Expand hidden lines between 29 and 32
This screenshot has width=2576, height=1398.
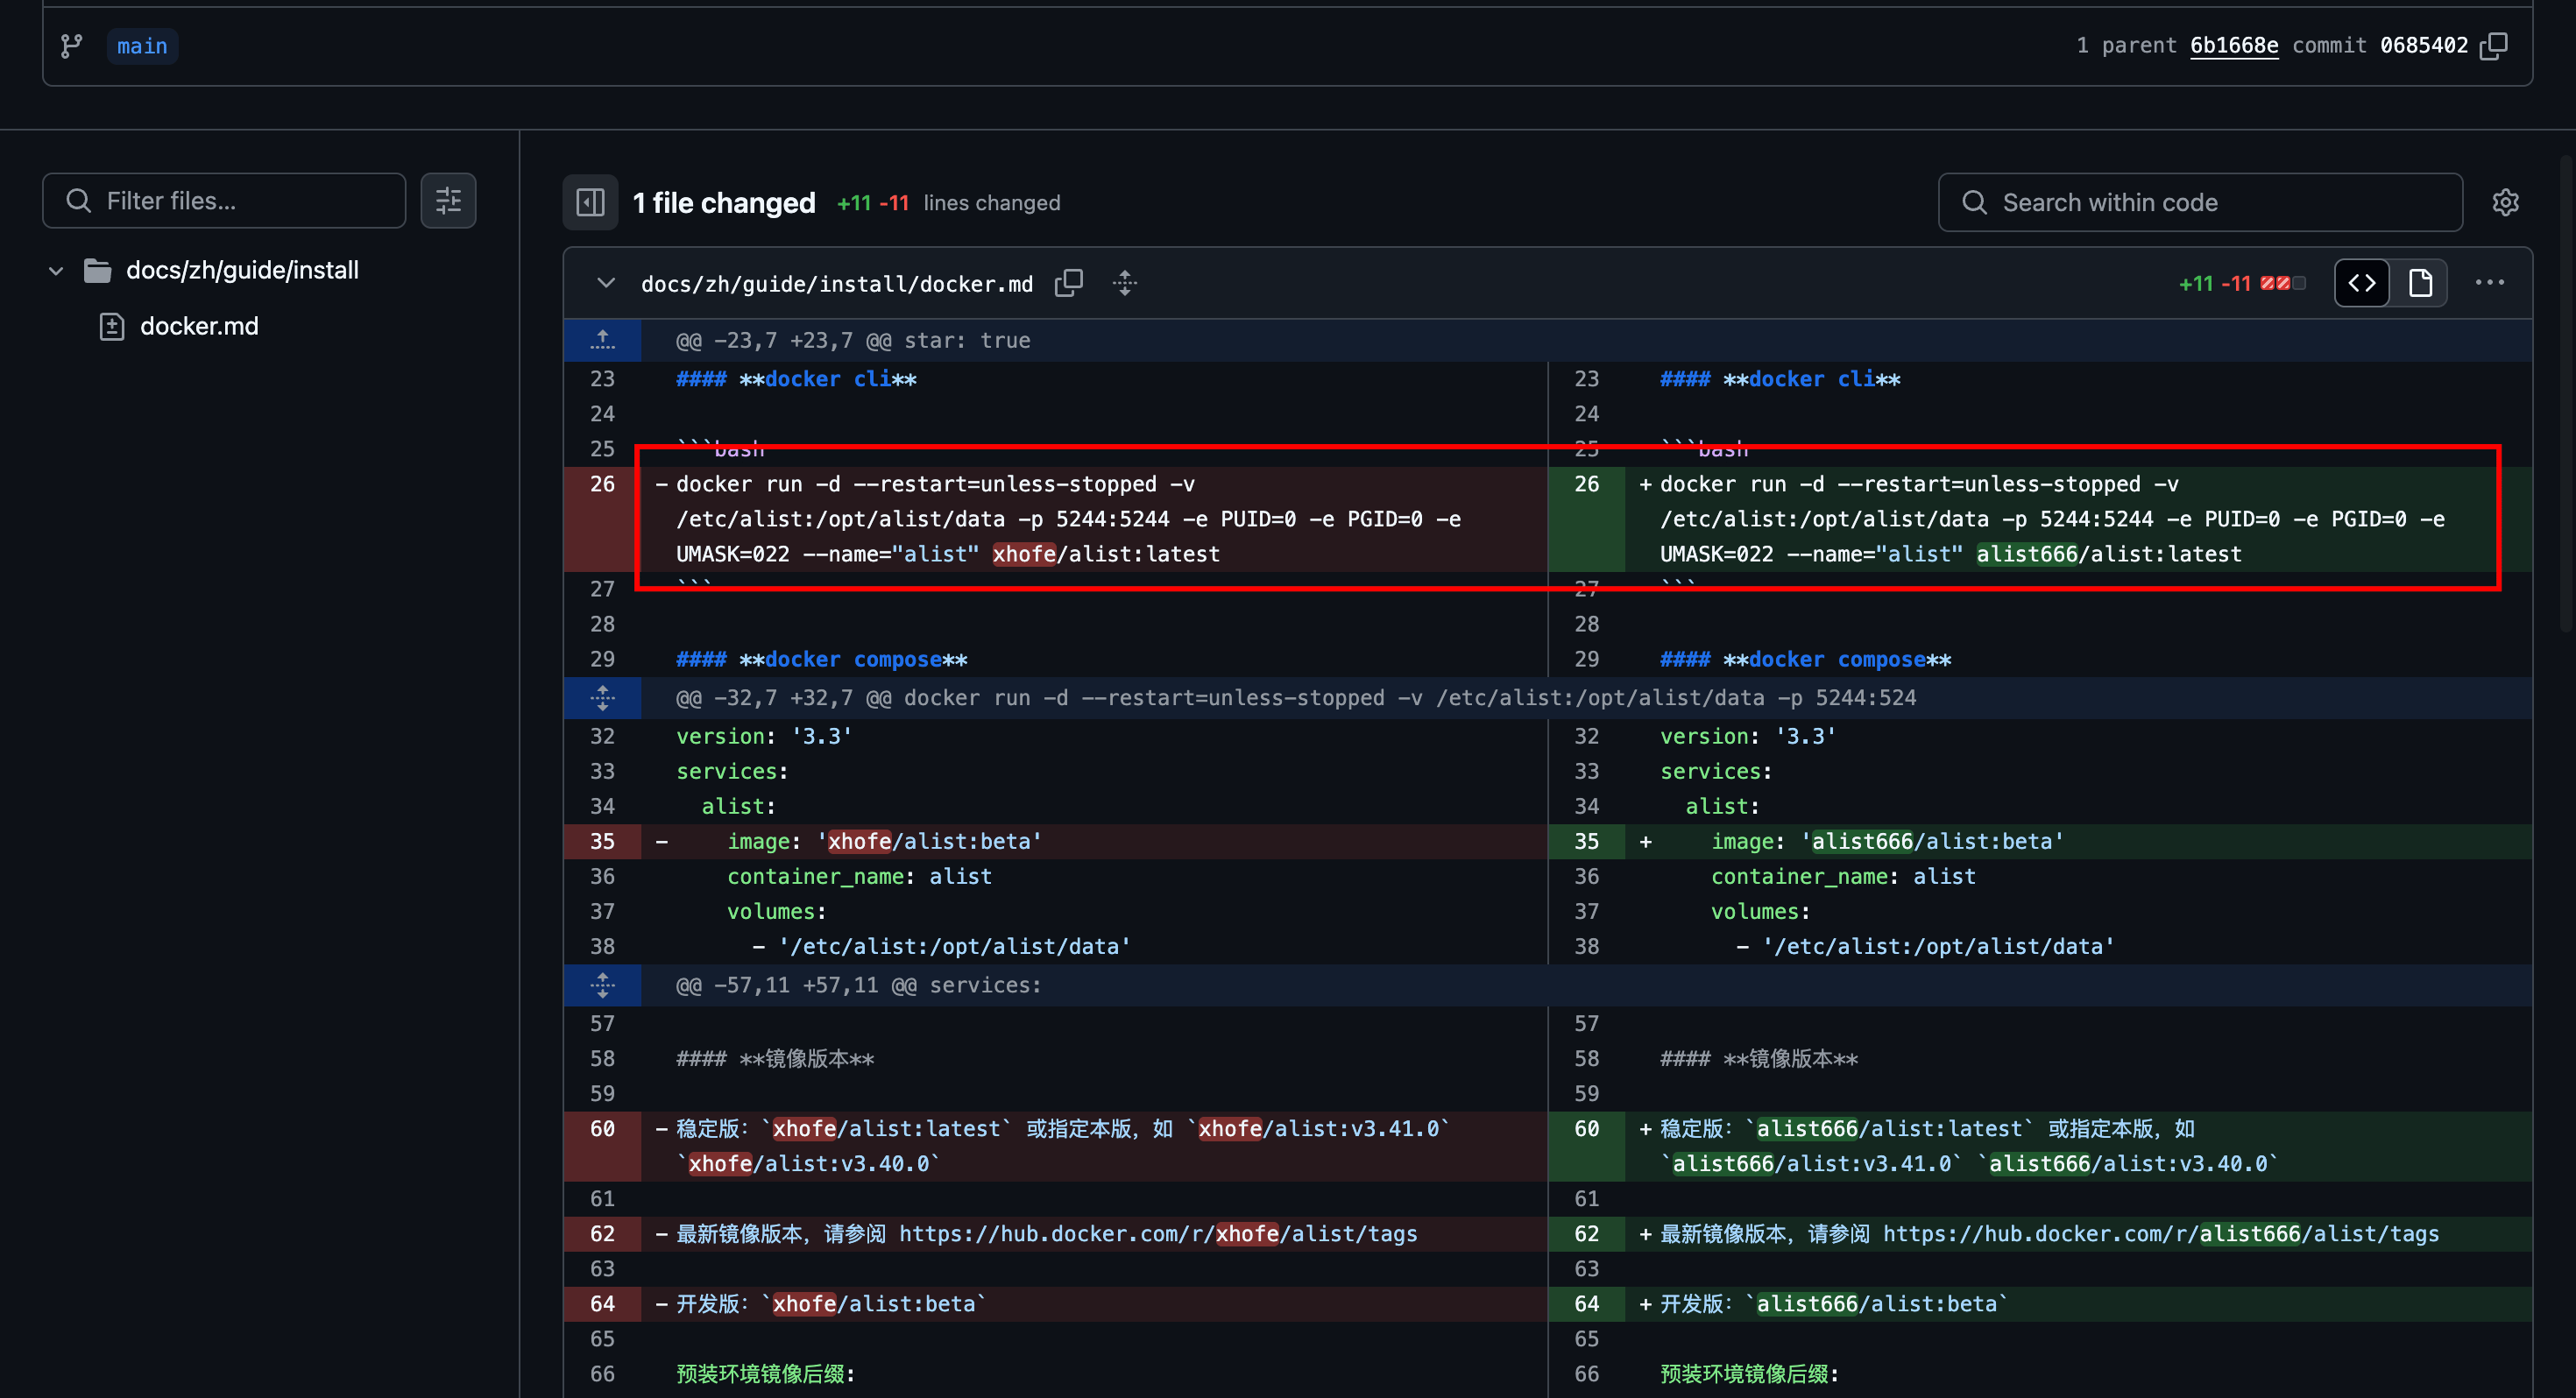click(602, 698)
